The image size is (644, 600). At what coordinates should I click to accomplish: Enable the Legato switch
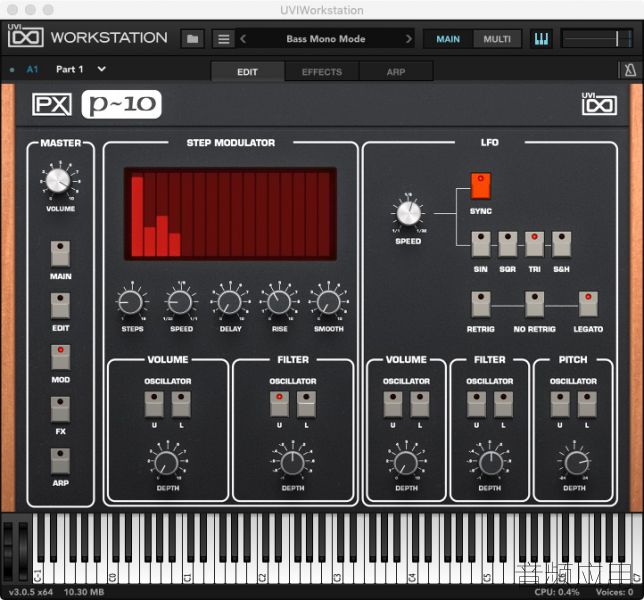[x=588, y=304]
